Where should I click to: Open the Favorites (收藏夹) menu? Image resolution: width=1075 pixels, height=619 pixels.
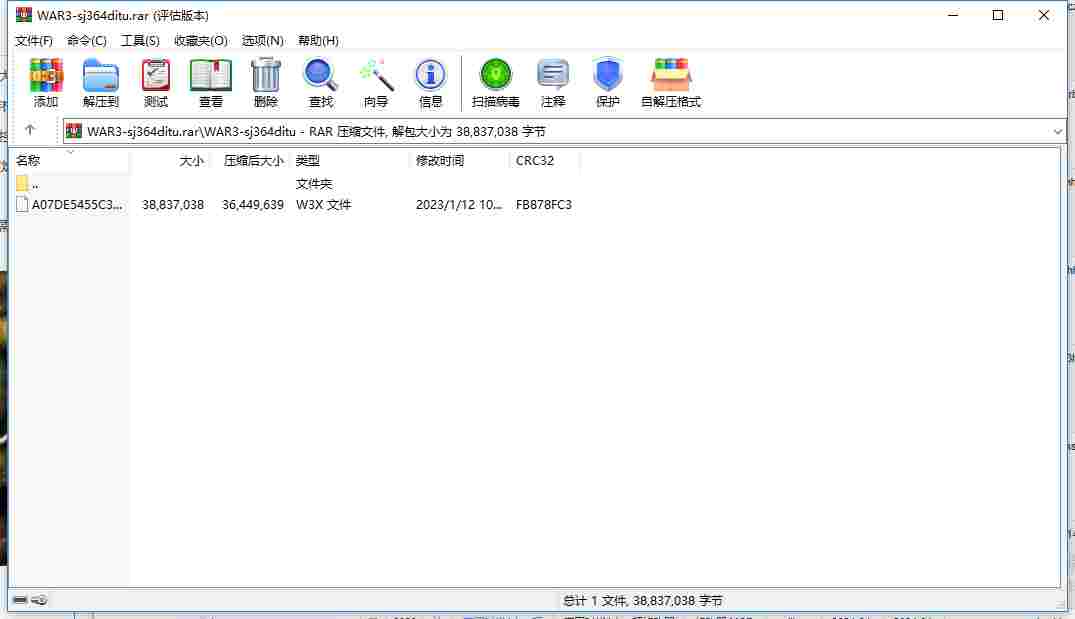click(x=200, y=40)
